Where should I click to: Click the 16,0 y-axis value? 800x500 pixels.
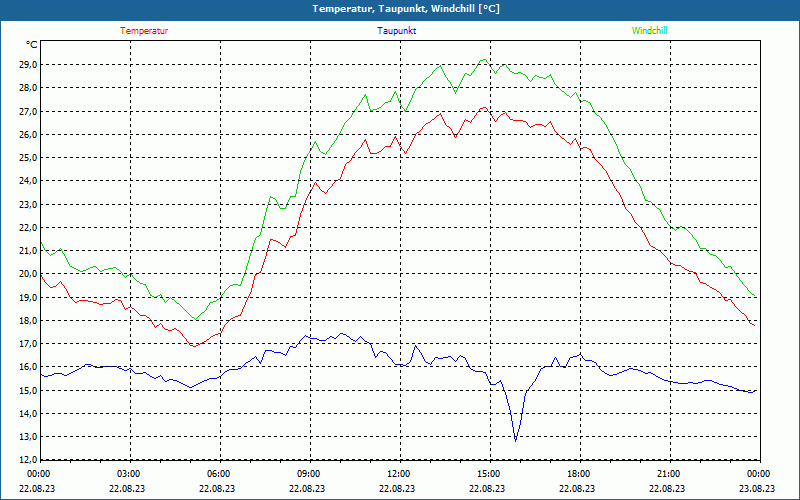pos(28,367)
